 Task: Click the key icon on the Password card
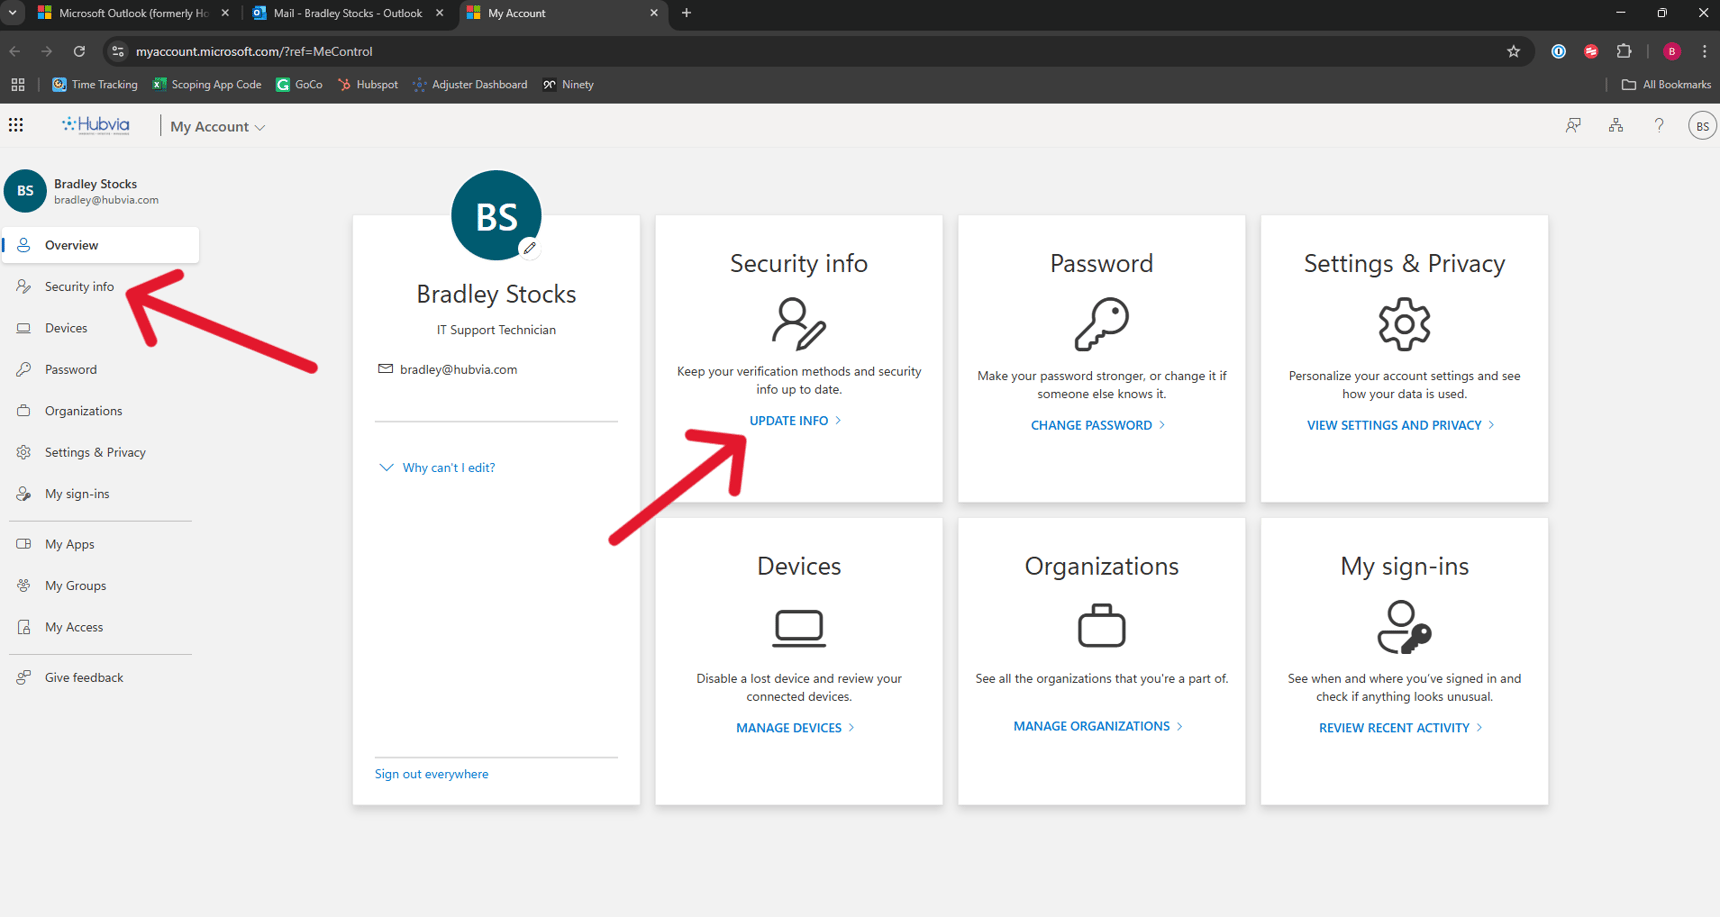click(x=1101, y=323)
